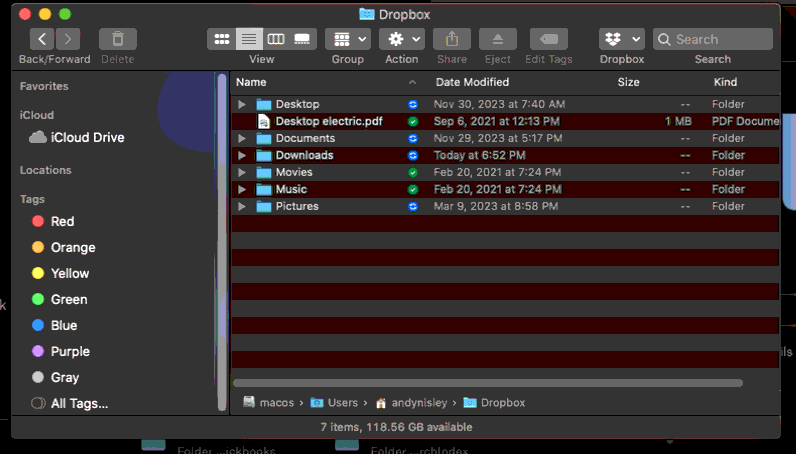
Task: Open the Action gear menu
Action: (402, 39)
